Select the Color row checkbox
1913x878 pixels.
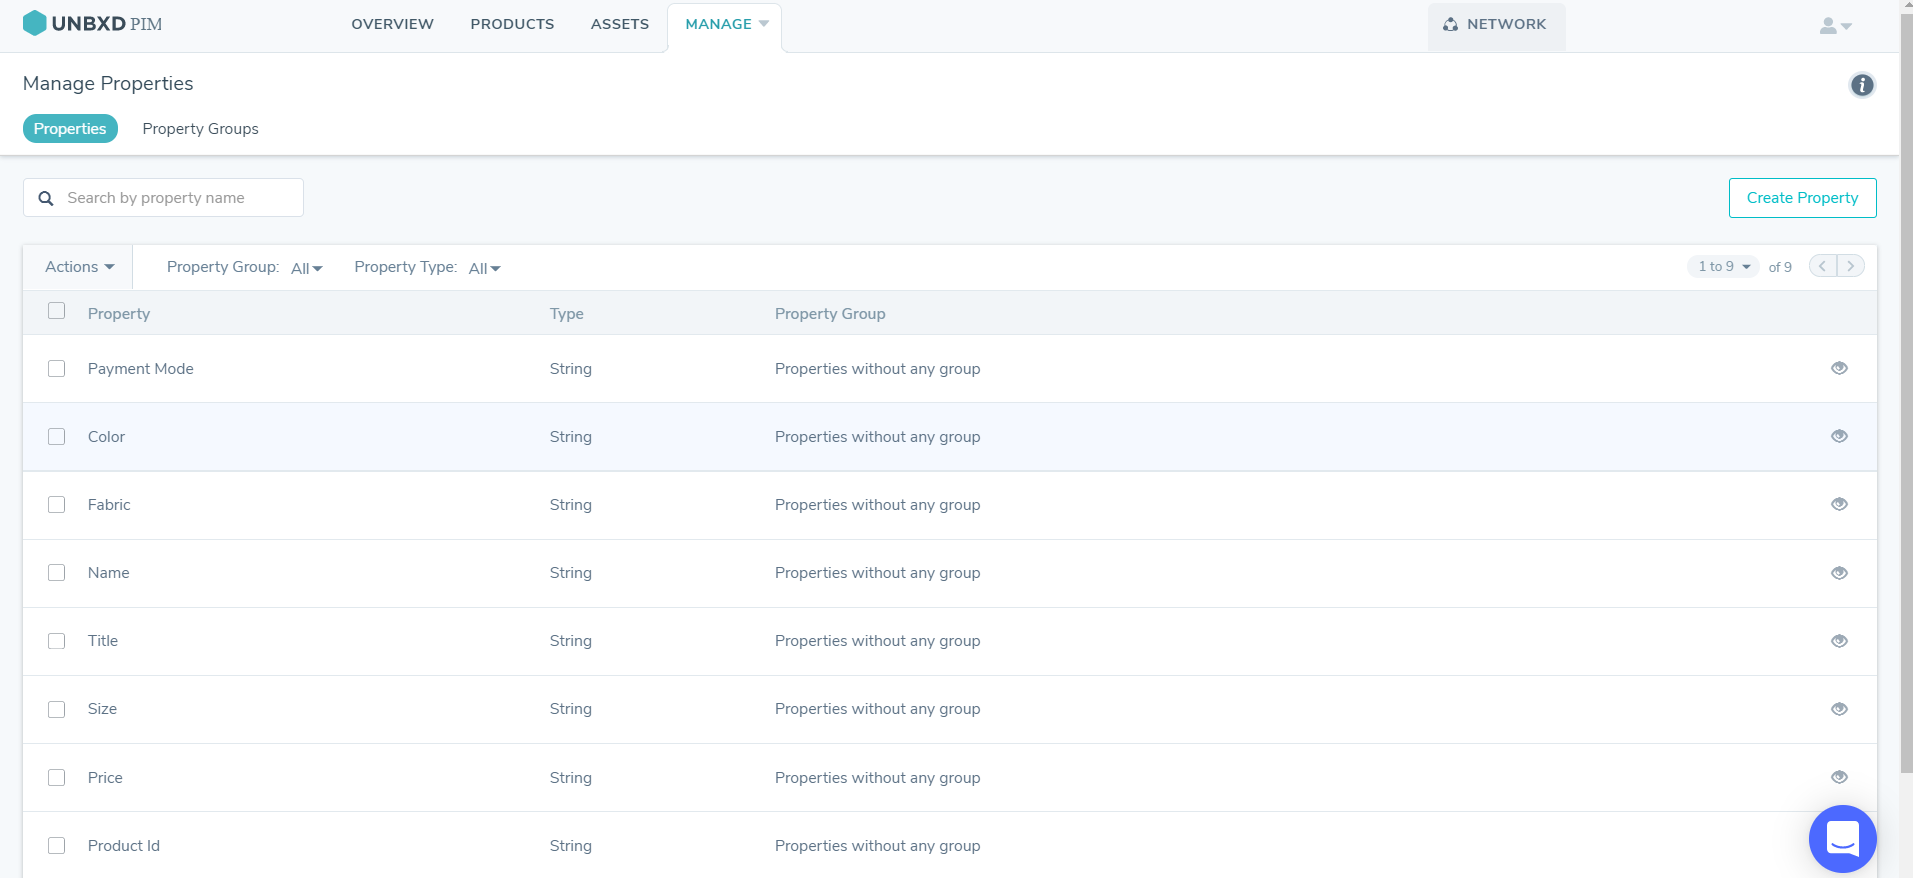pyautogui.click(x=57, y=437)
